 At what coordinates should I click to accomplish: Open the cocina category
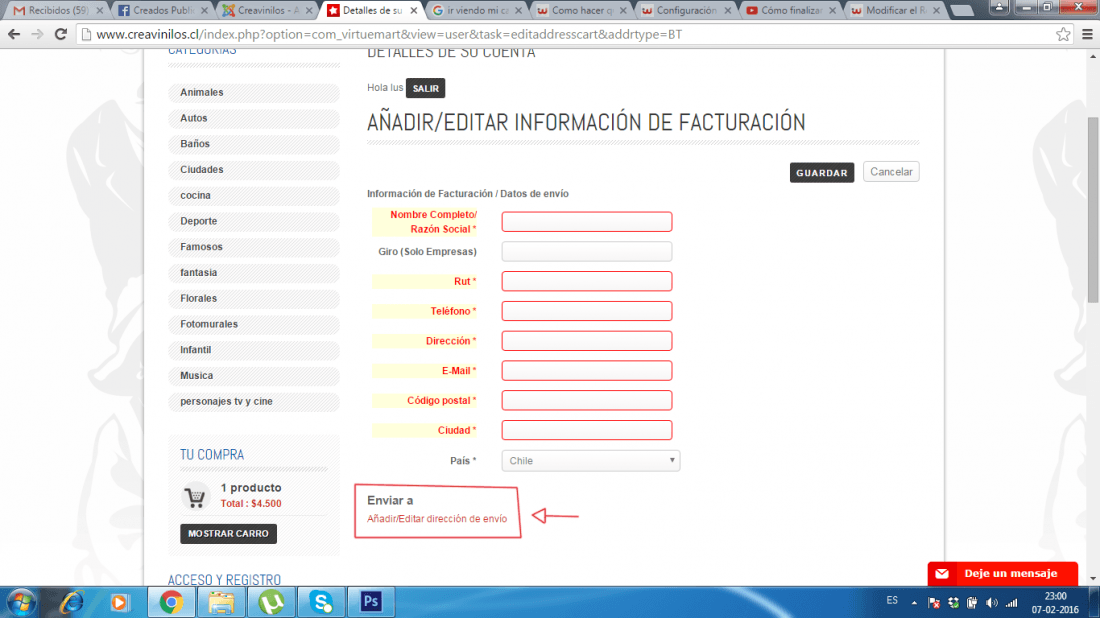pyautogui.click(x=254, y=195)
